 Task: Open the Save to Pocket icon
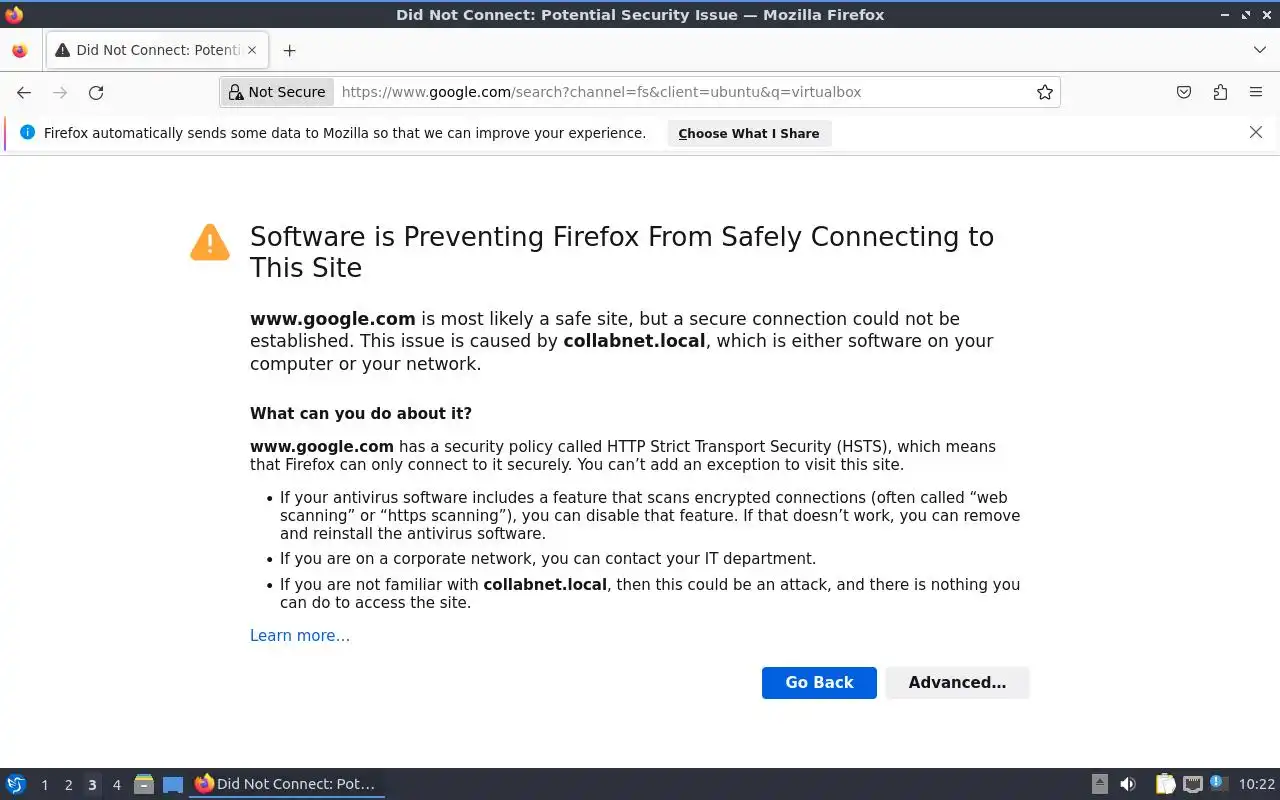[x=1184, y=92]
